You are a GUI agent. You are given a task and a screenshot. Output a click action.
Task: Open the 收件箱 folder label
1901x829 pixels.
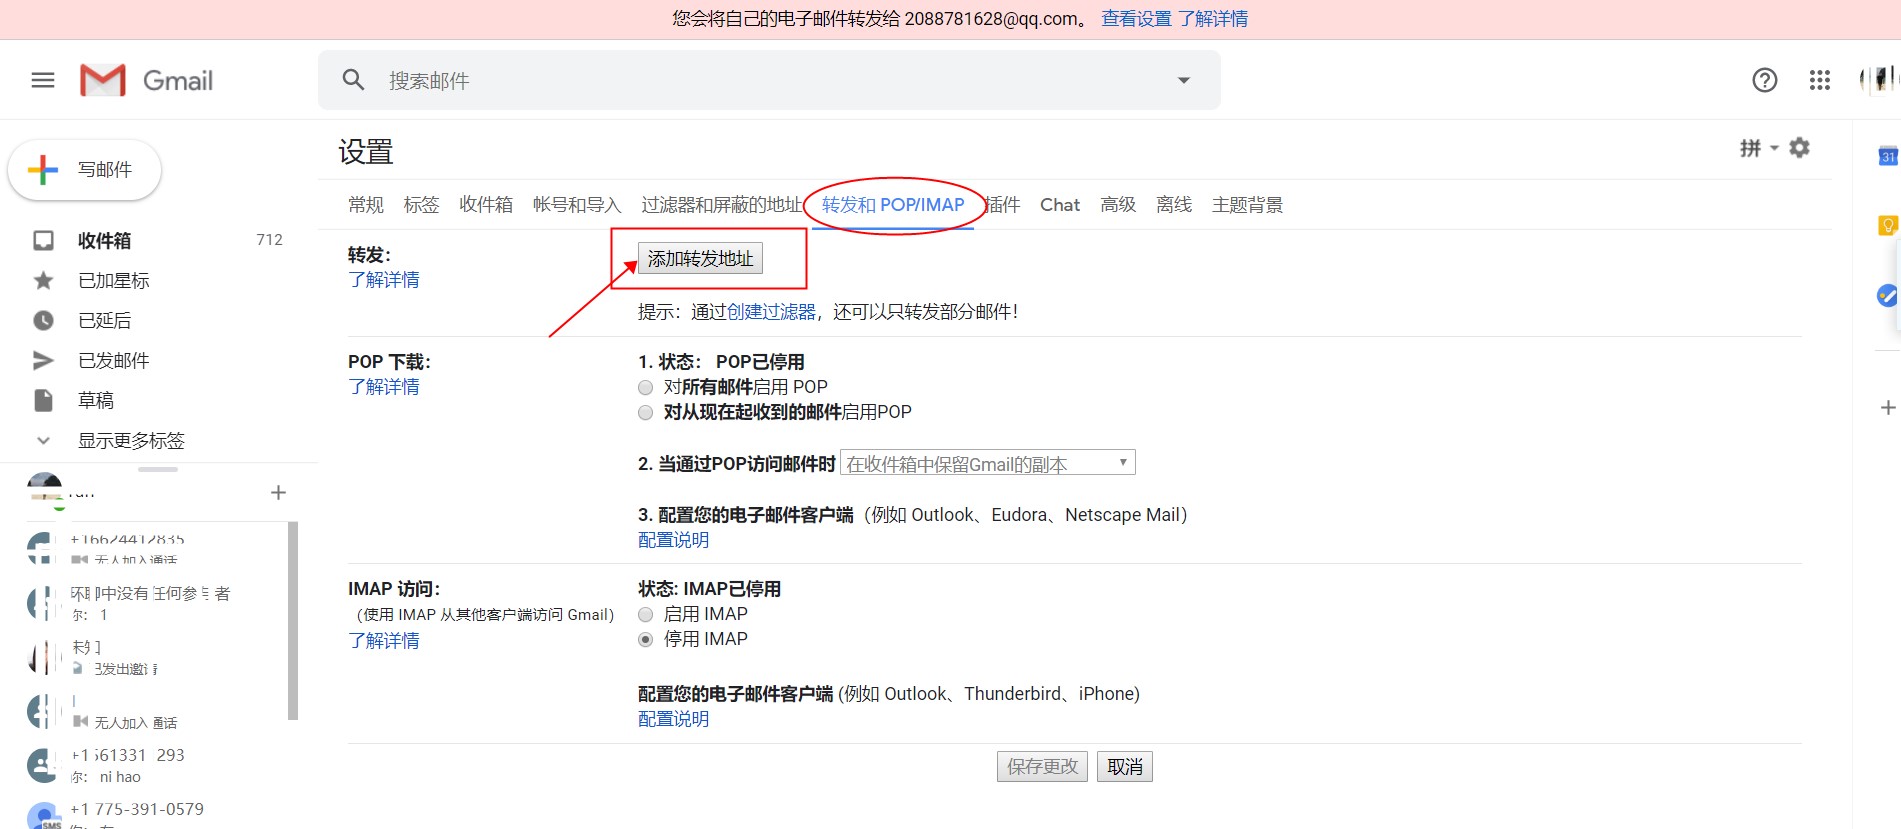(105, 241)
